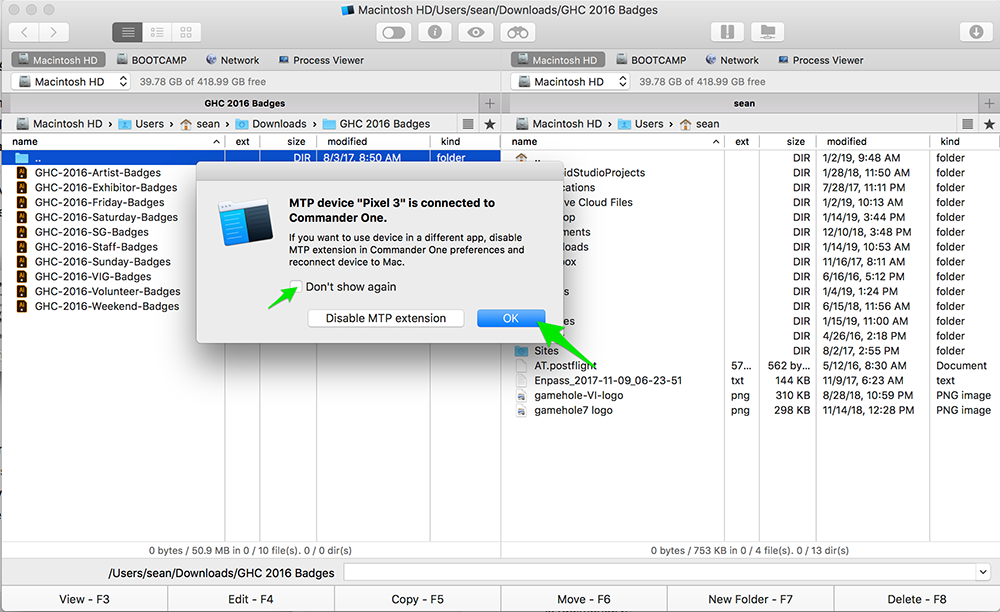
Task: Click the left panel favorites star icon
Action: click(489, 124)
